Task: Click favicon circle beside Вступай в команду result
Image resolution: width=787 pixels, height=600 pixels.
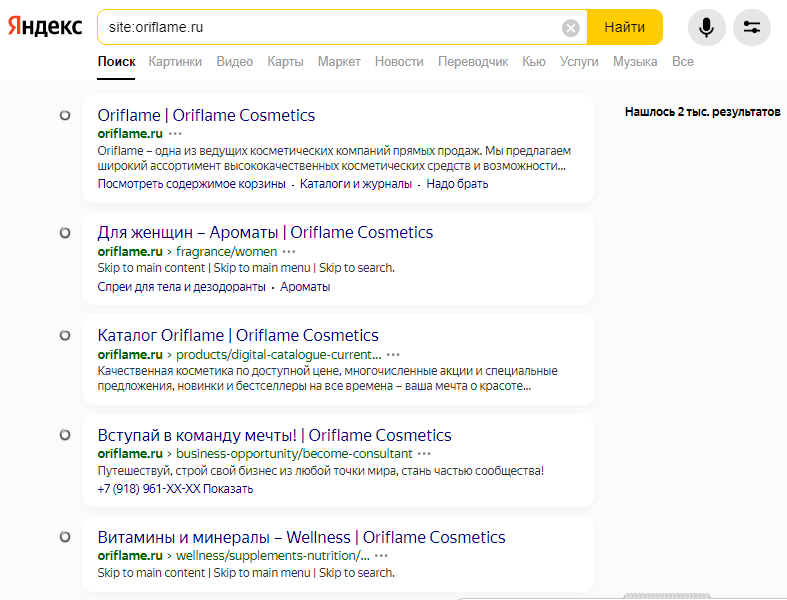Action: coord(65,435)
